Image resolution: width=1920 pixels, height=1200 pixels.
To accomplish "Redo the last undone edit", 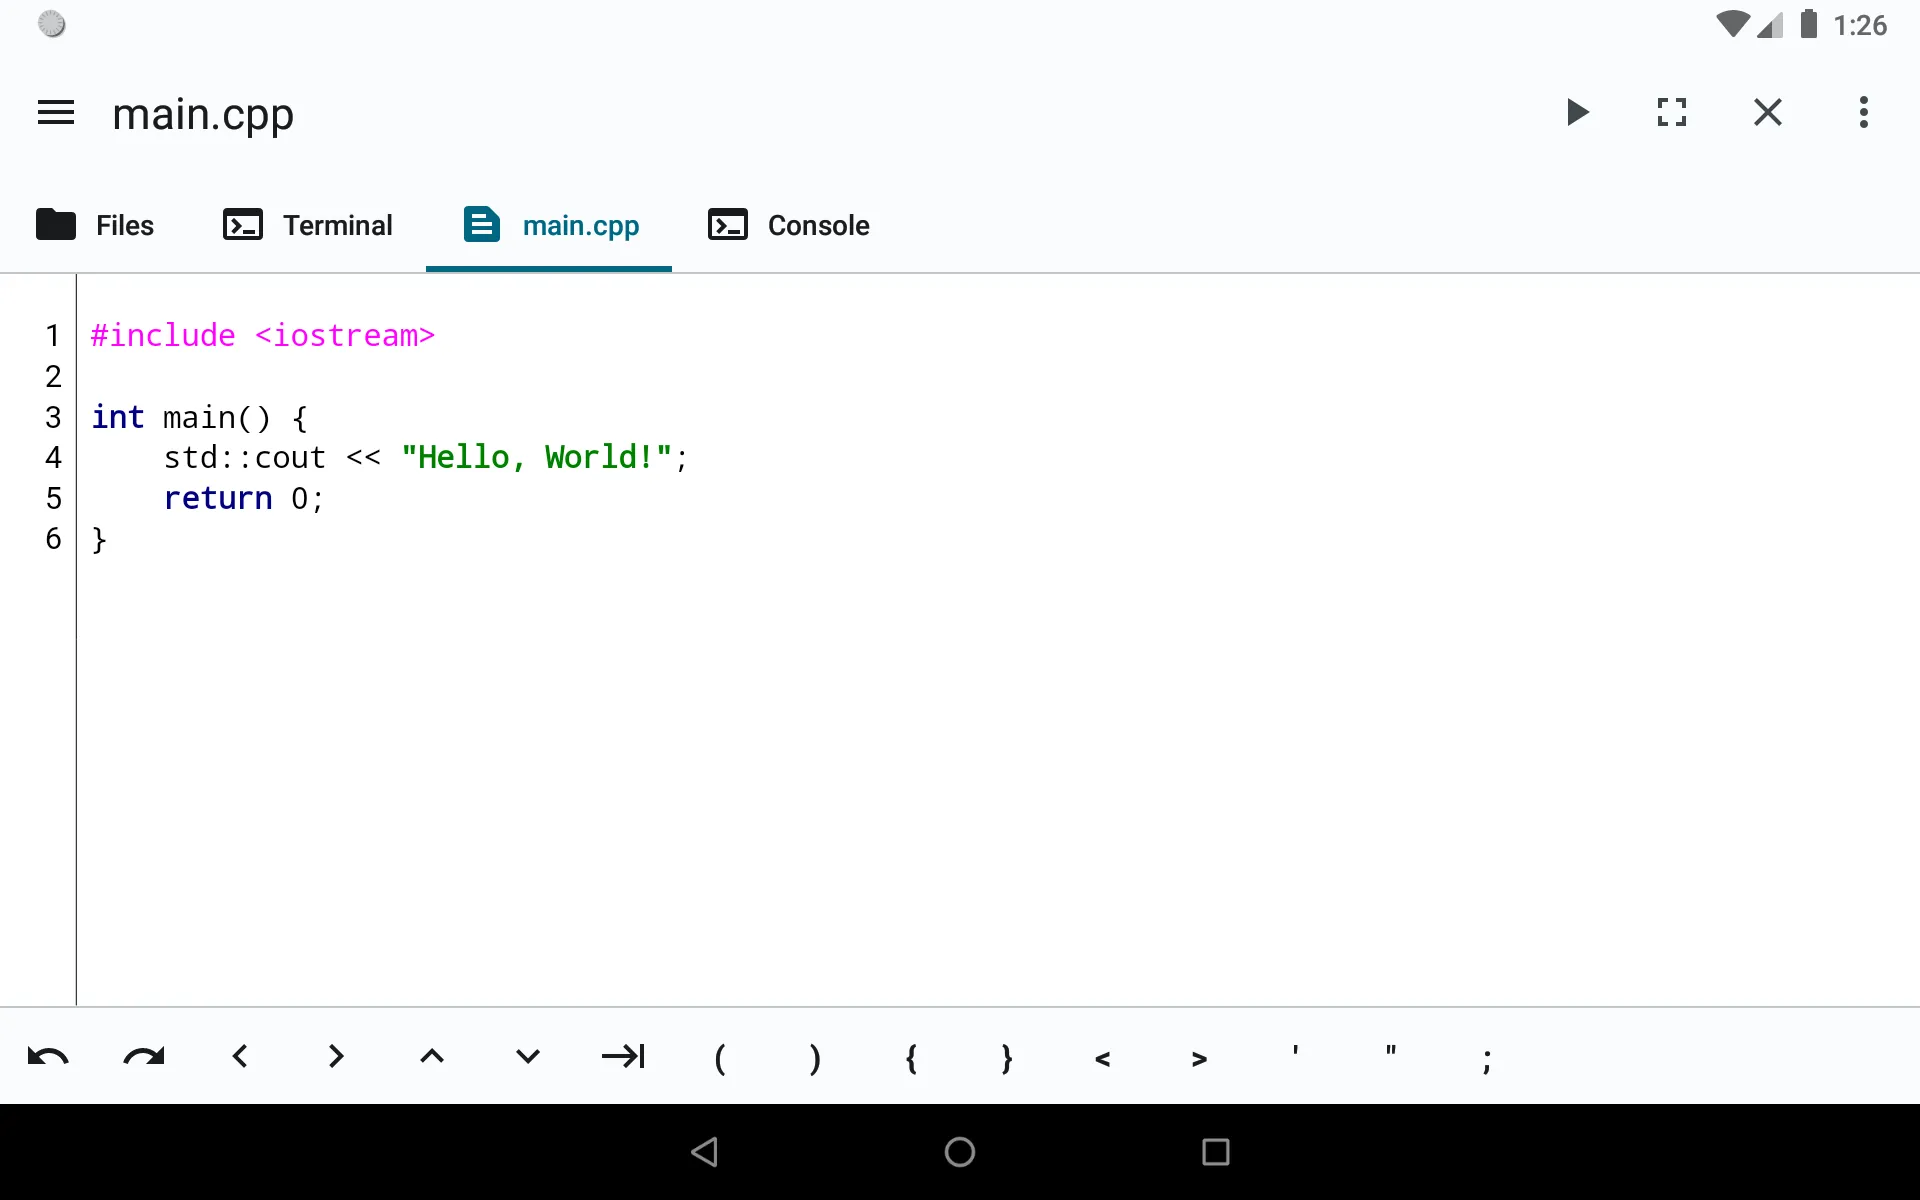I will click(144, 1058).
